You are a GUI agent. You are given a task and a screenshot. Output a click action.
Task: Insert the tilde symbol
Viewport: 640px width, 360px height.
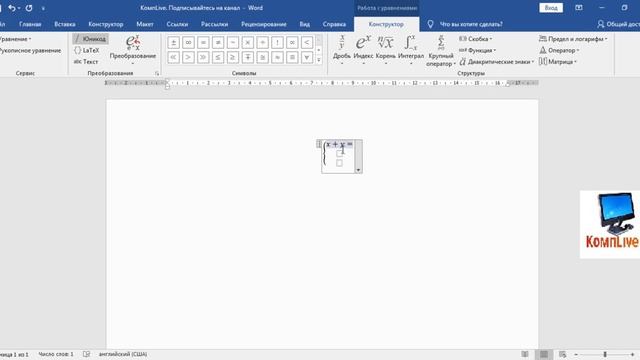tap(233, 42)
